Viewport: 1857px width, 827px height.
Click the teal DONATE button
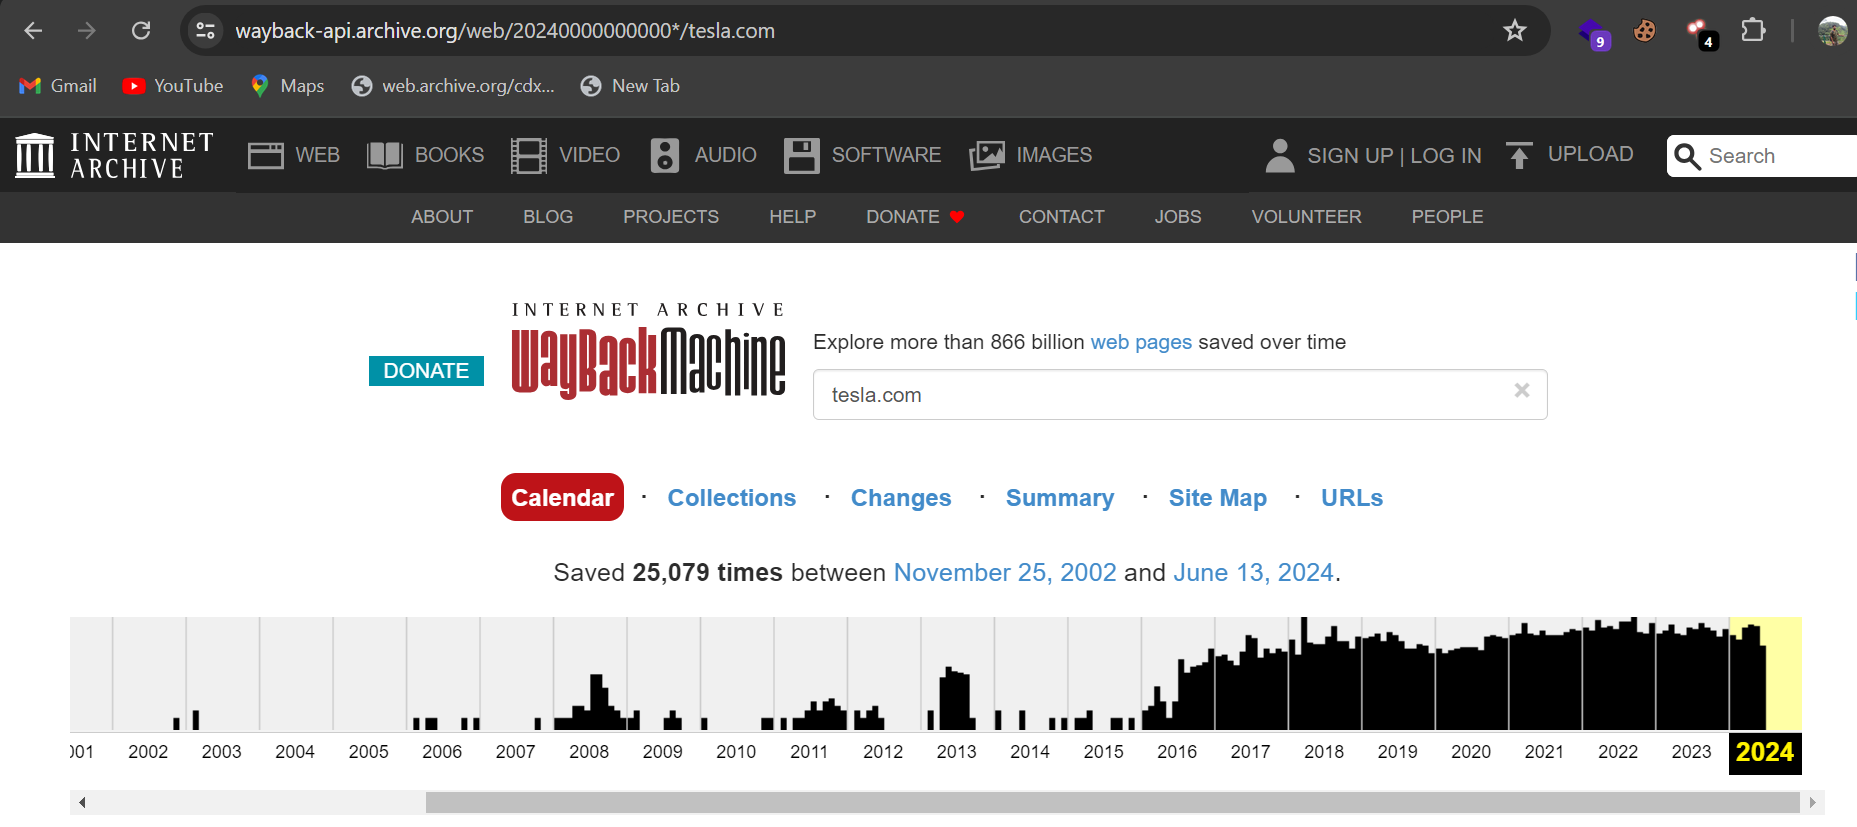click(x=426, y=371)
